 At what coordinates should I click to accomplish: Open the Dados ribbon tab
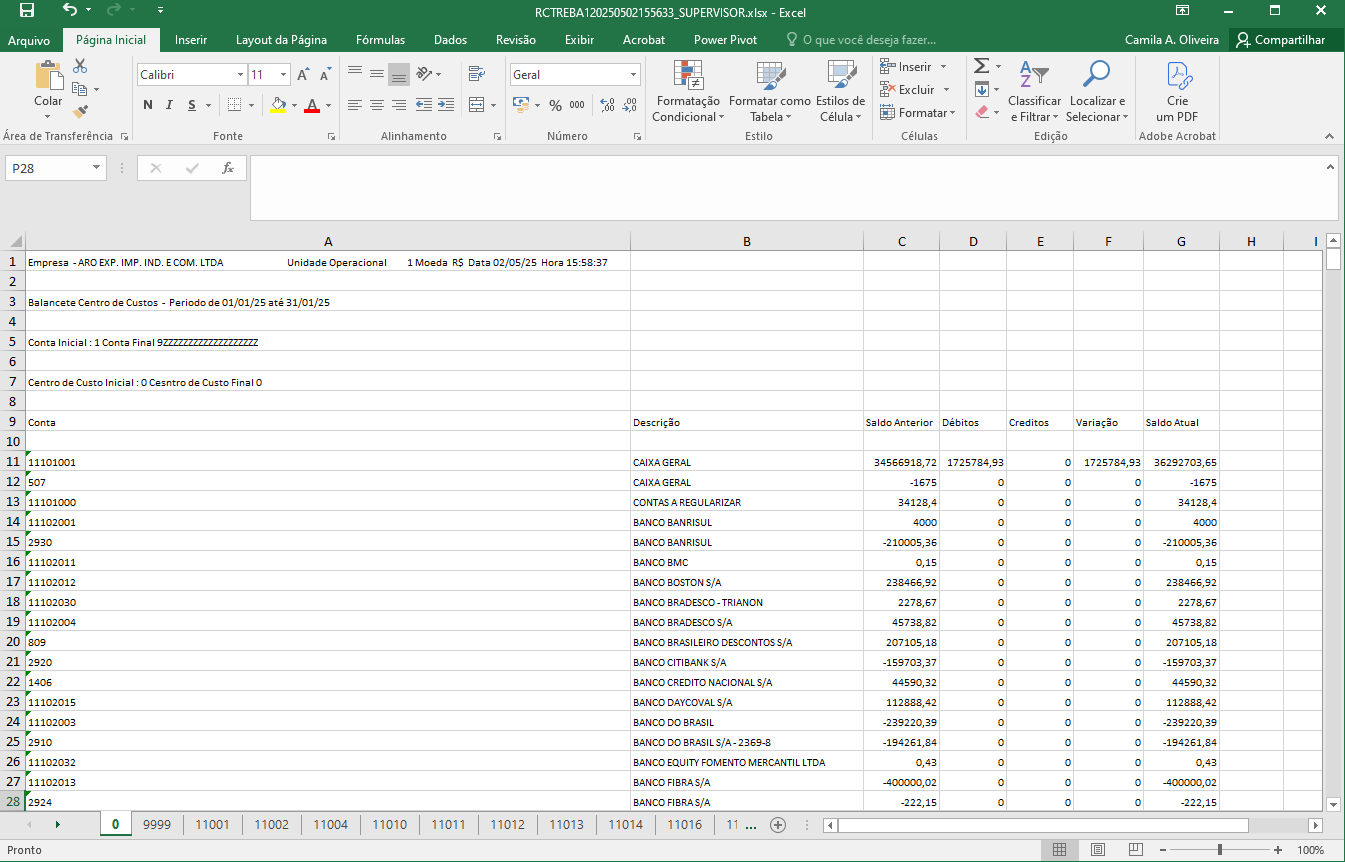click(450, 40)
